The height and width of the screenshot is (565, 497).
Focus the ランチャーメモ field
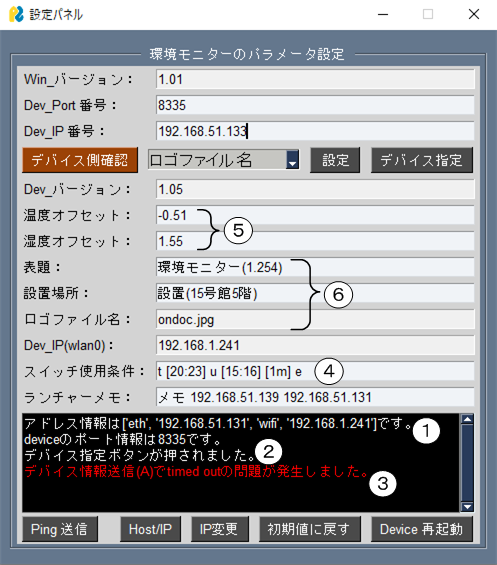point(315,397)
